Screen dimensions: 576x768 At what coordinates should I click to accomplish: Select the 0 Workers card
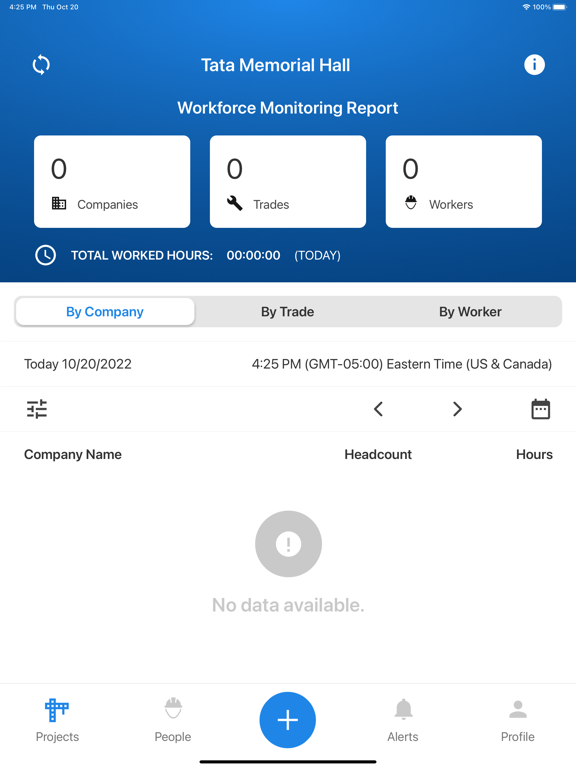[x=464, y=182]
